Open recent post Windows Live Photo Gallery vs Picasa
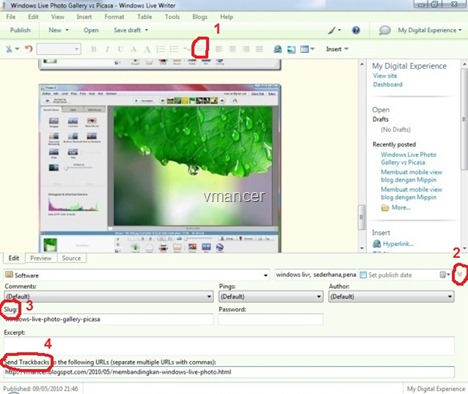 (x=408, y=158)
